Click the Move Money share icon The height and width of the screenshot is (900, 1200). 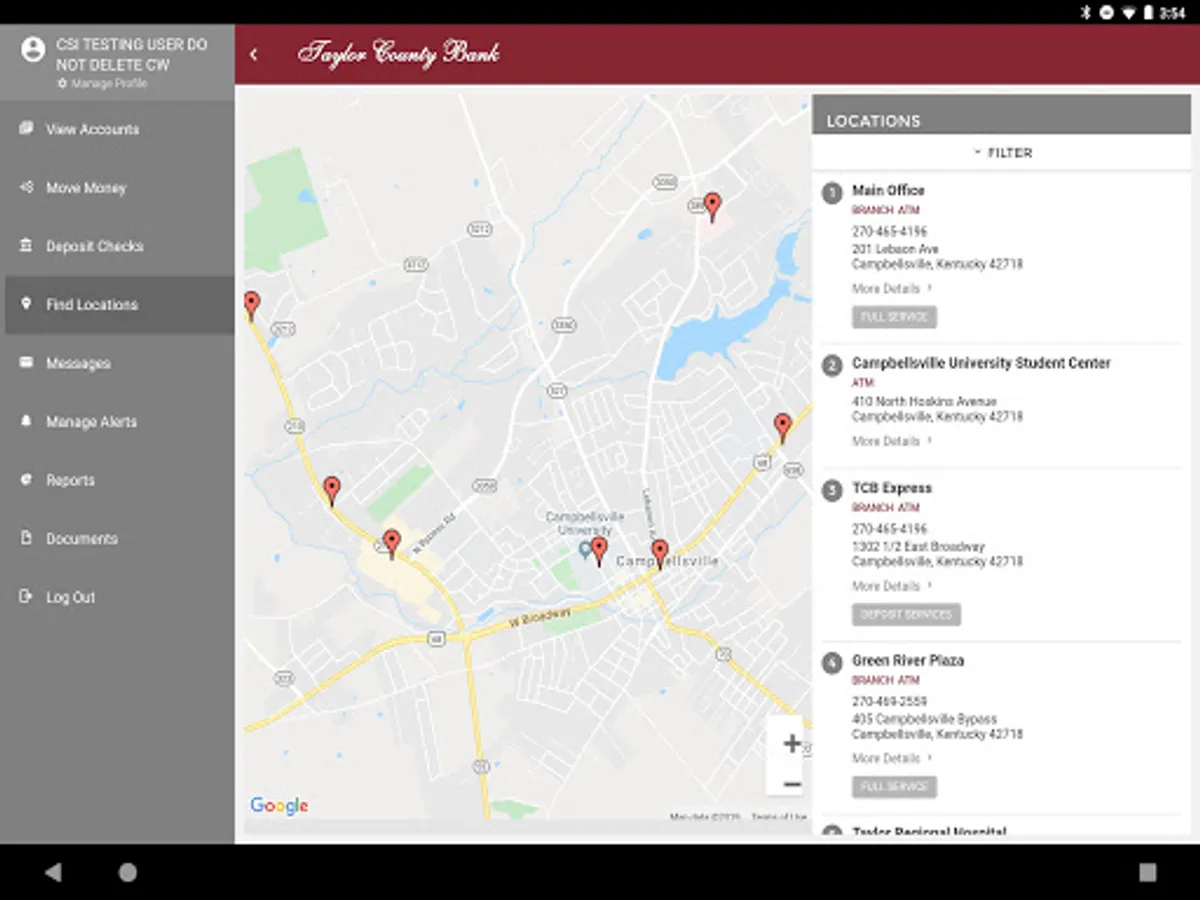(26, 187)
